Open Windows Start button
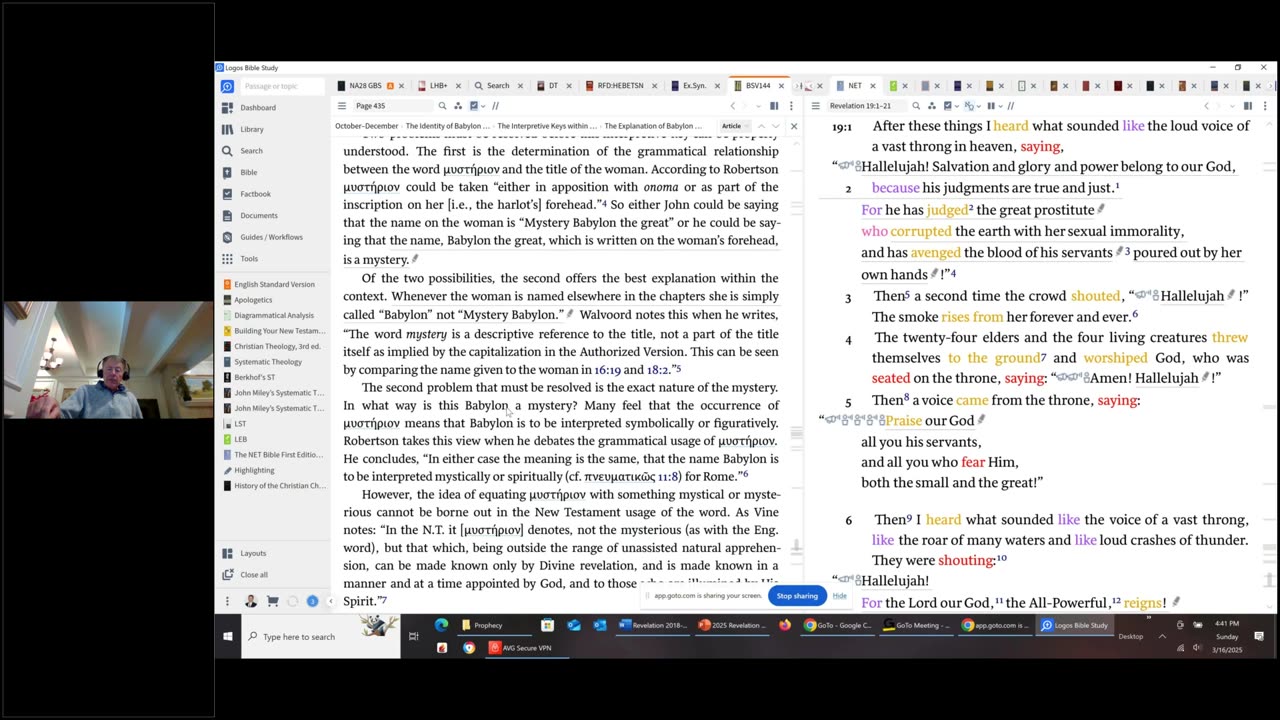The height and width of the screenshot is (720, 1280). coord(228,636)
